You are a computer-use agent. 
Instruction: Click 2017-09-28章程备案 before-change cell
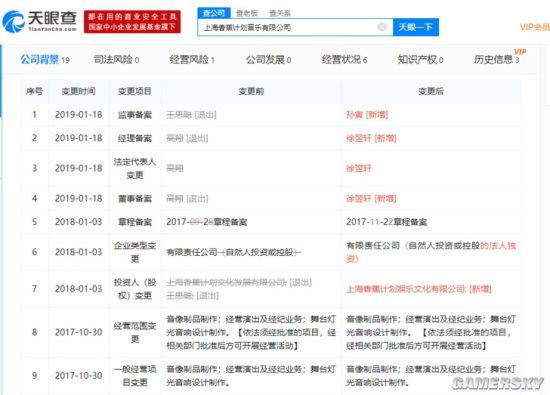click(x=207, y=222)
